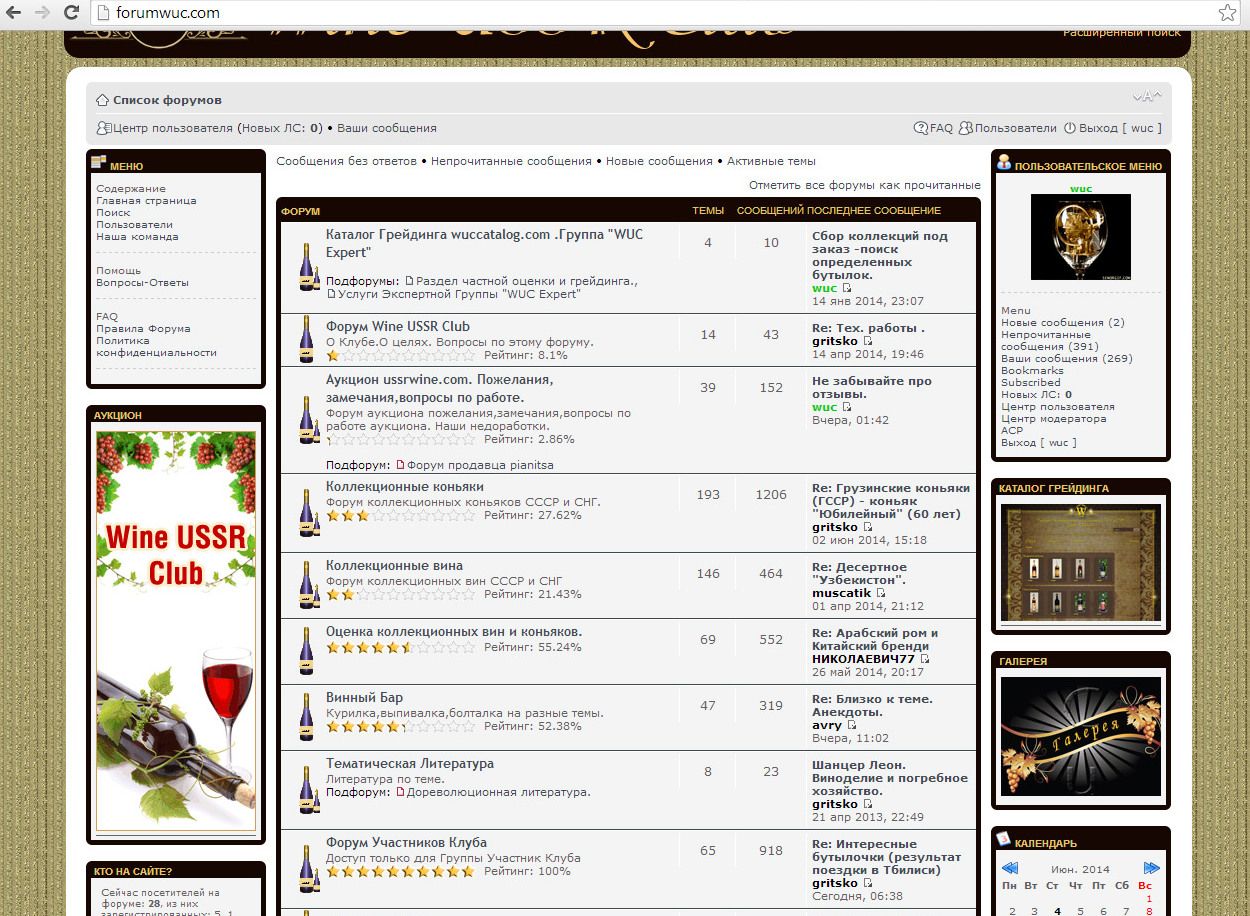The width and height of the screenshot is (1250, 916).
Task: Click the view-latest-post icon next to muscatik
Action: (881, 593)
